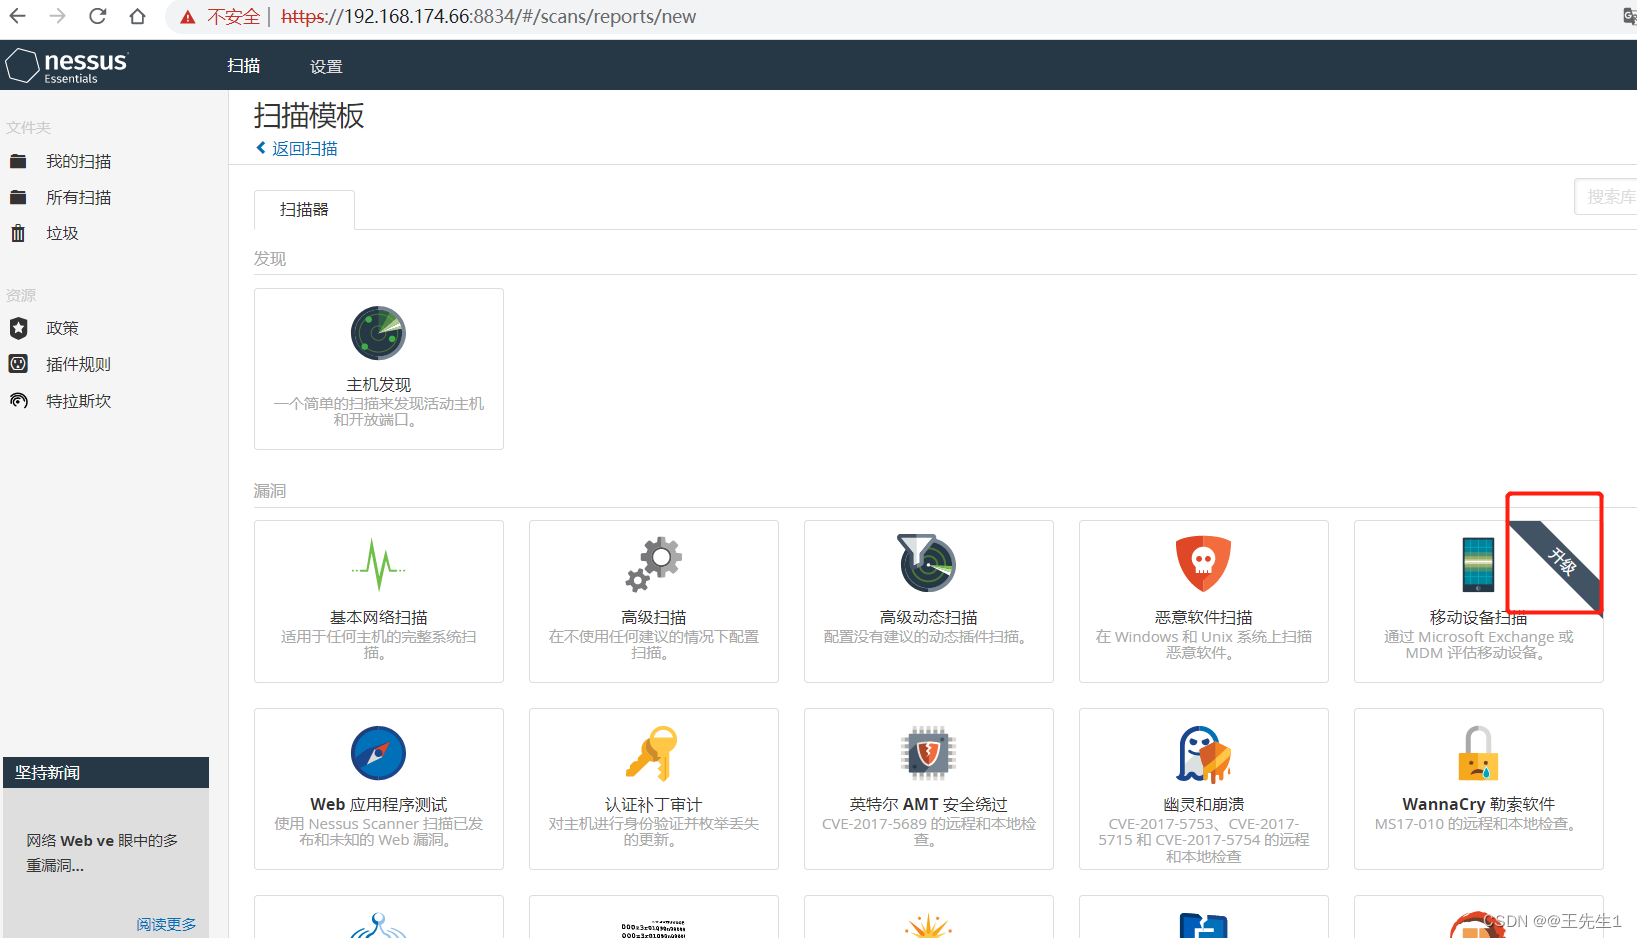Click the 阅读更多 link
1637x938 pixels.
(x=166, y=924)
